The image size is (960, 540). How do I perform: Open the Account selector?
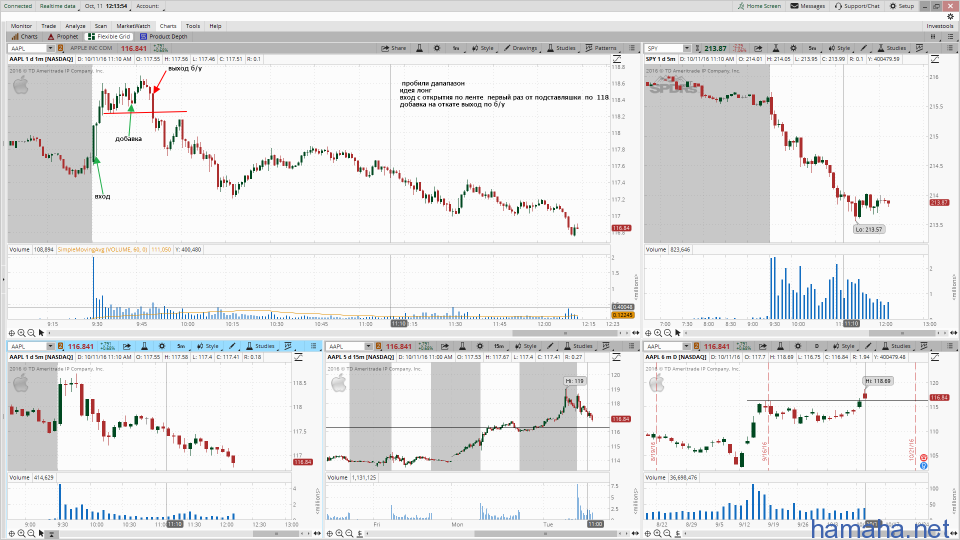[x=148, y=6]
